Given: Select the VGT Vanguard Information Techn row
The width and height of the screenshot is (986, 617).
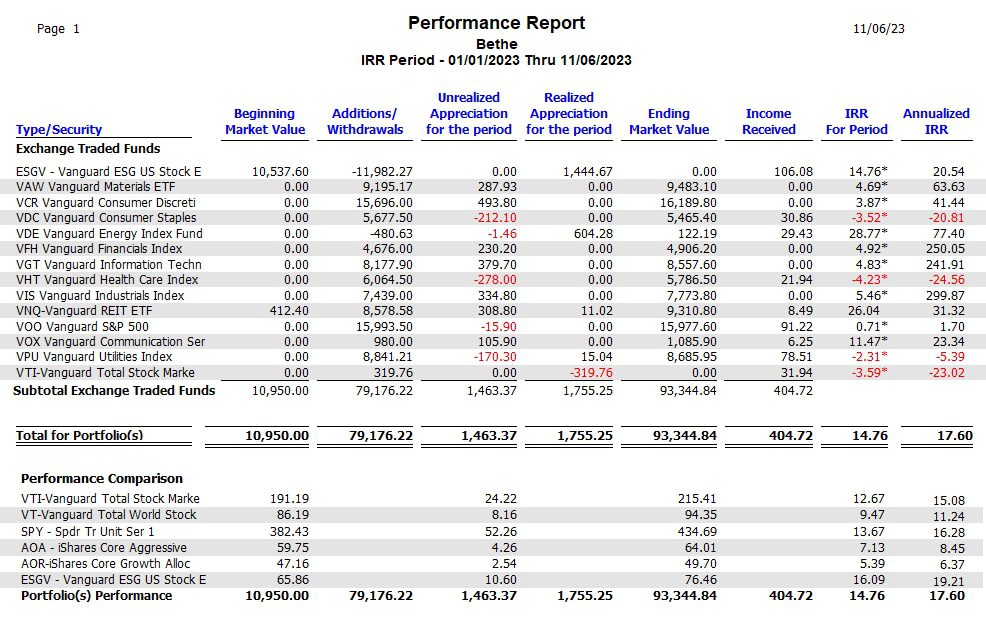Looking at the screenshot, I should [x=493, y=264].
